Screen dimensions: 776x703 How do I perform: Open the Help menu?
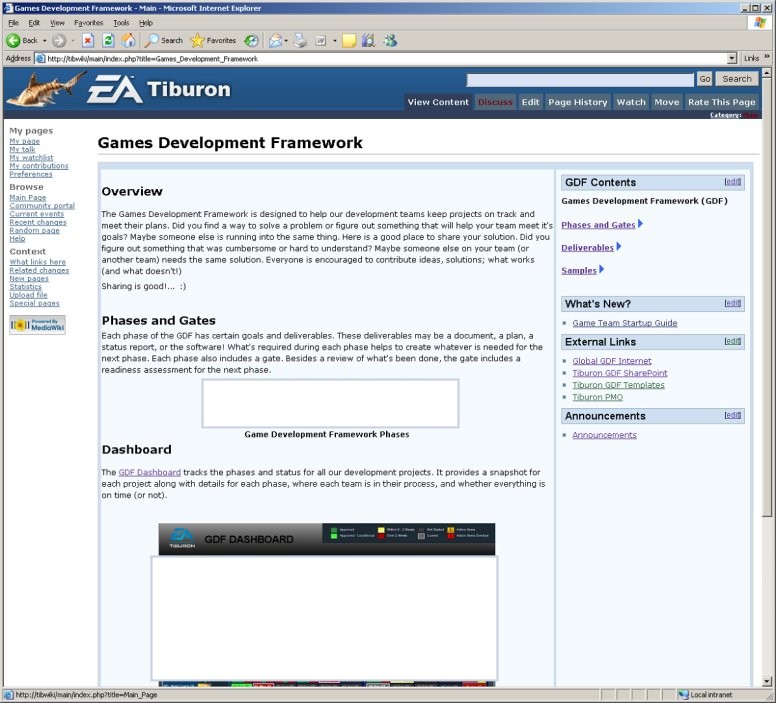pos(146,23)
